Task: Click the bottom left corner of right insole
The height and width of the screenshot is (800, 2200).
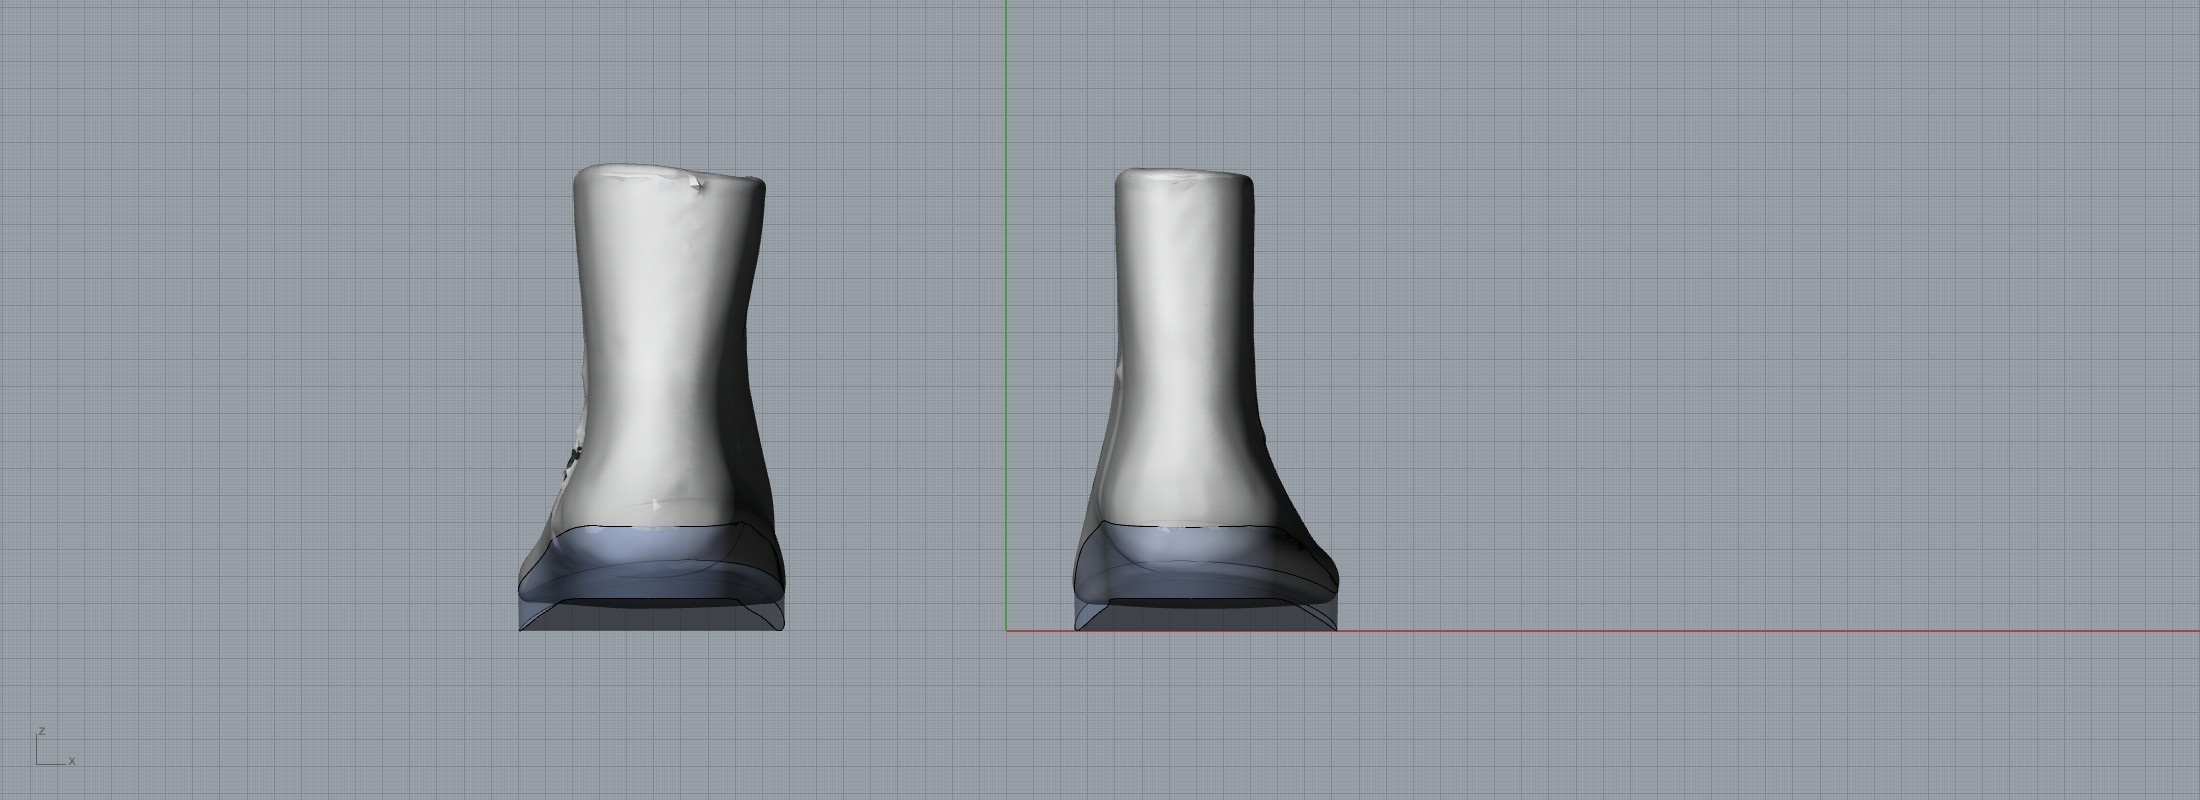Action: [1077, 628]
